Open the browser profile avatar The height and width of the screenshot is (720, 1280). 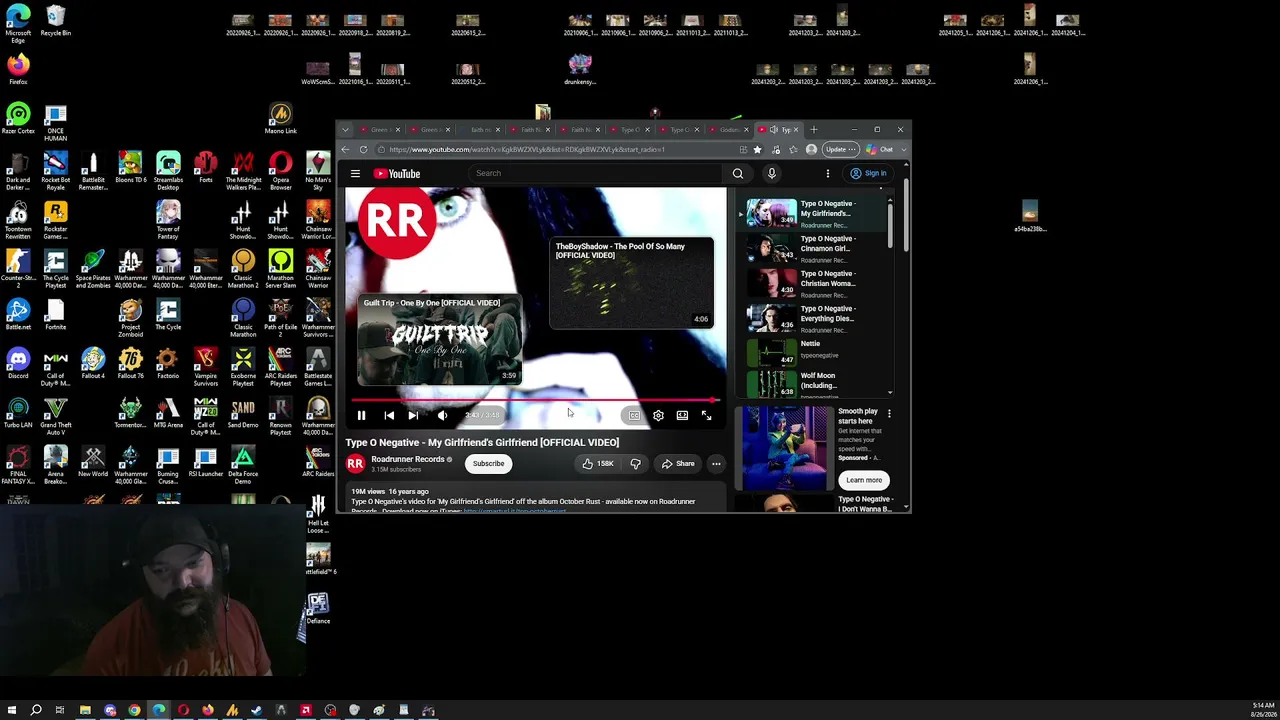pyautogui.click(x=811, y=149)
